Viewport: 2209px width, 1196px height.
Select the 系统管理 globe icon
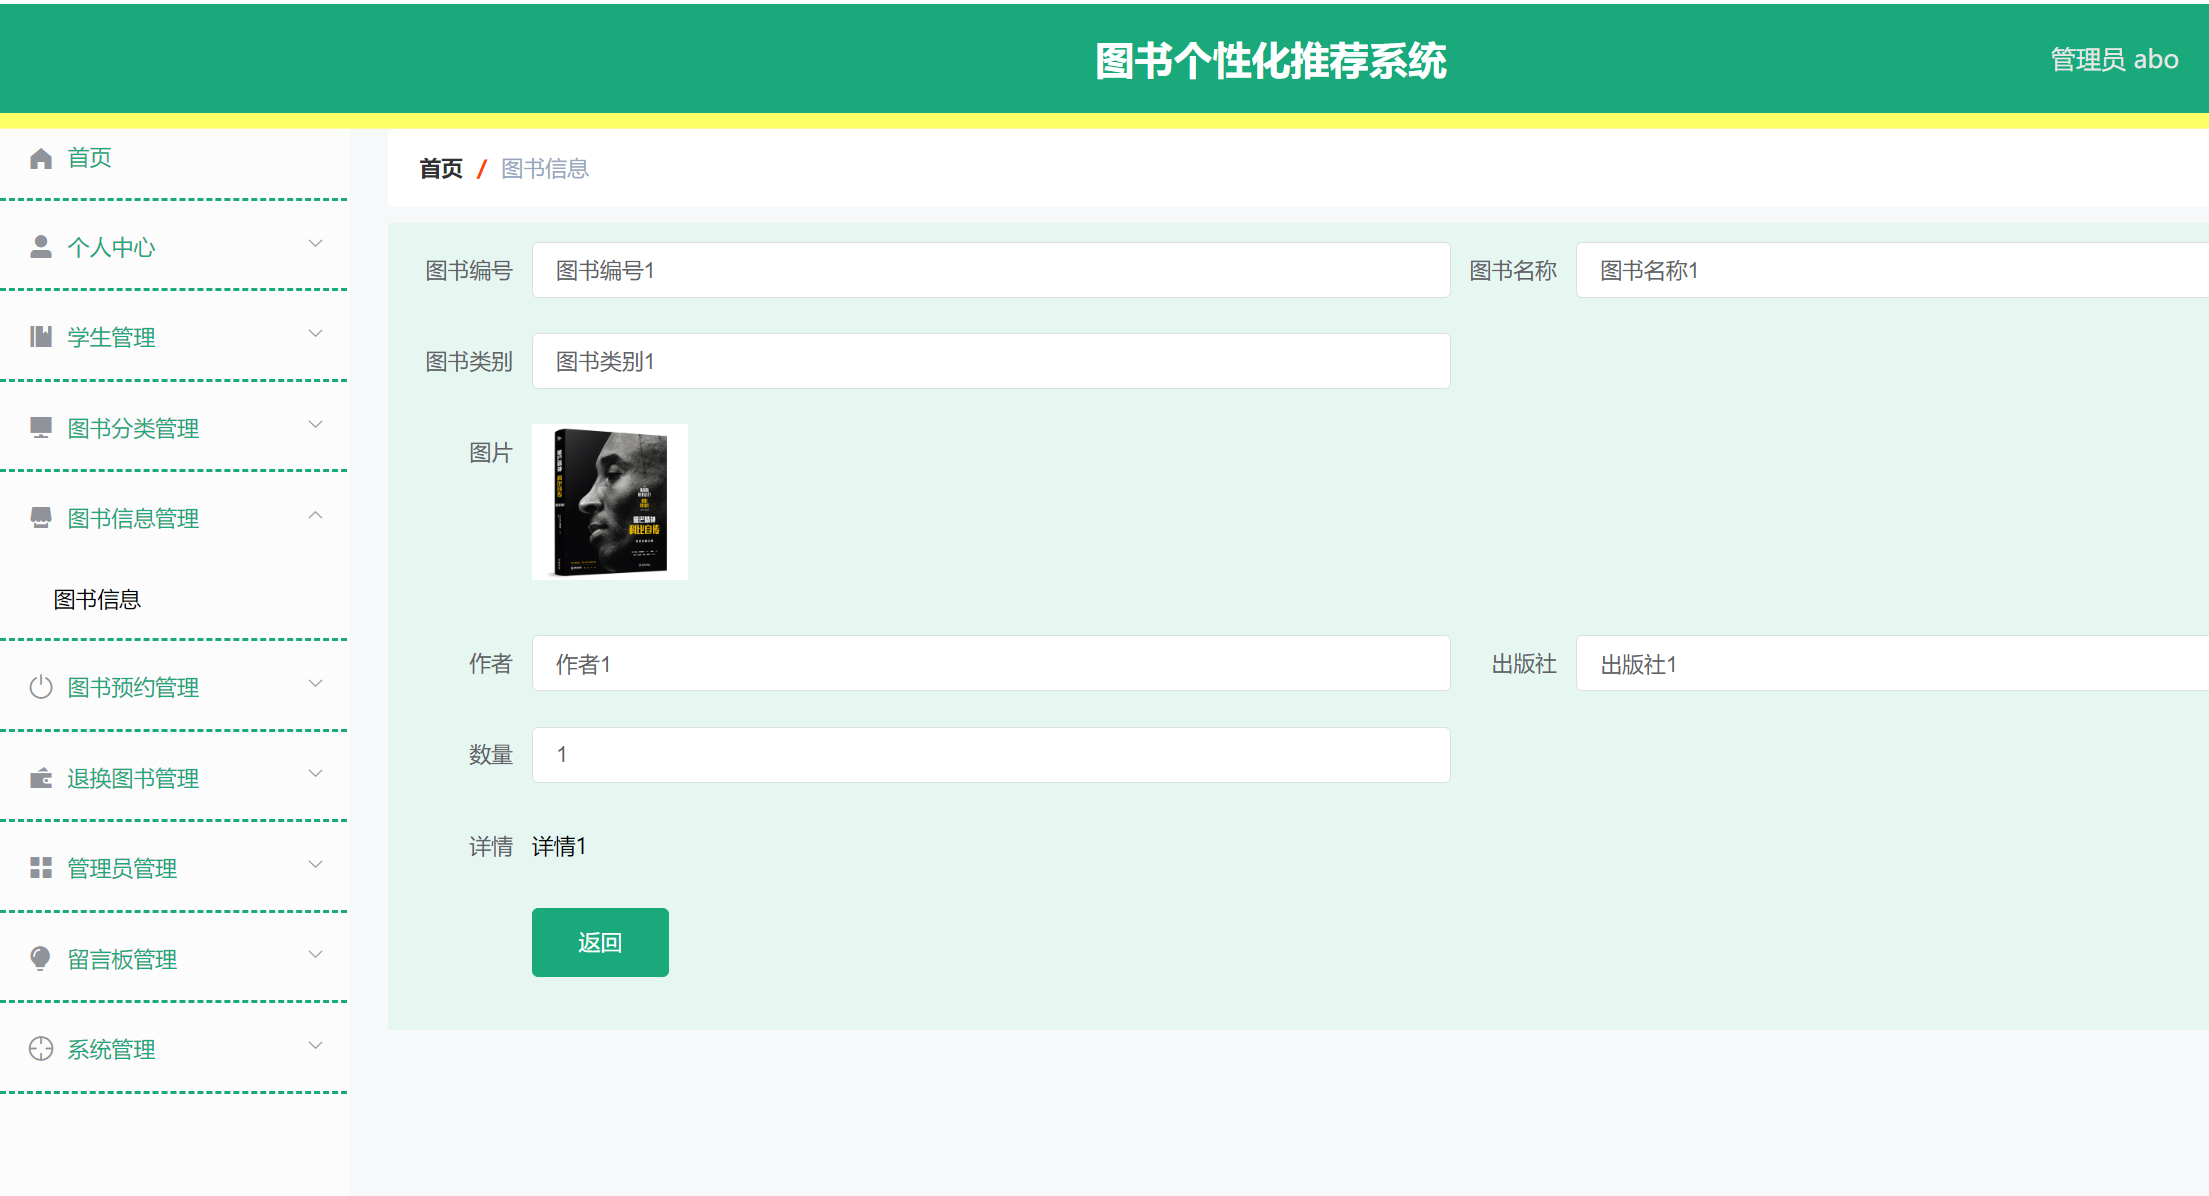click(x=41, y=1049)
